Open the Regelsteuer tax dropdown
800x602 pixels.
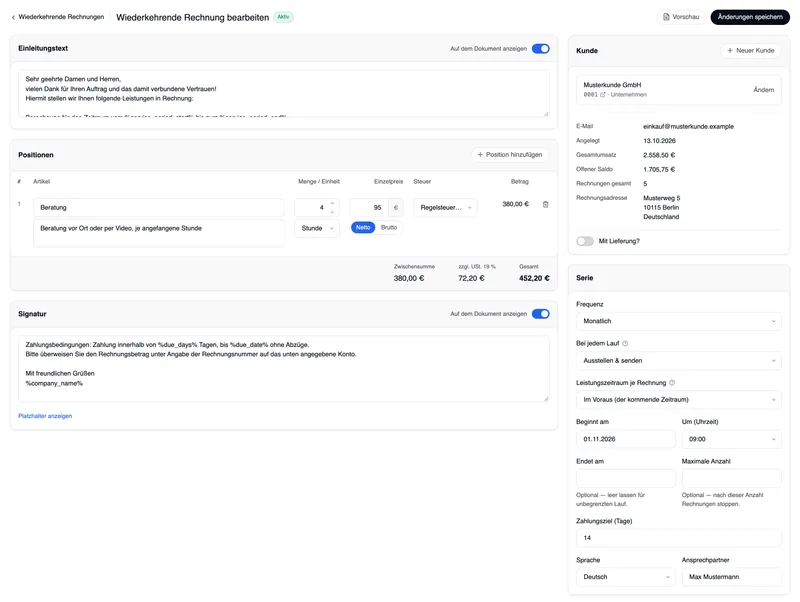tap(445, 208)
